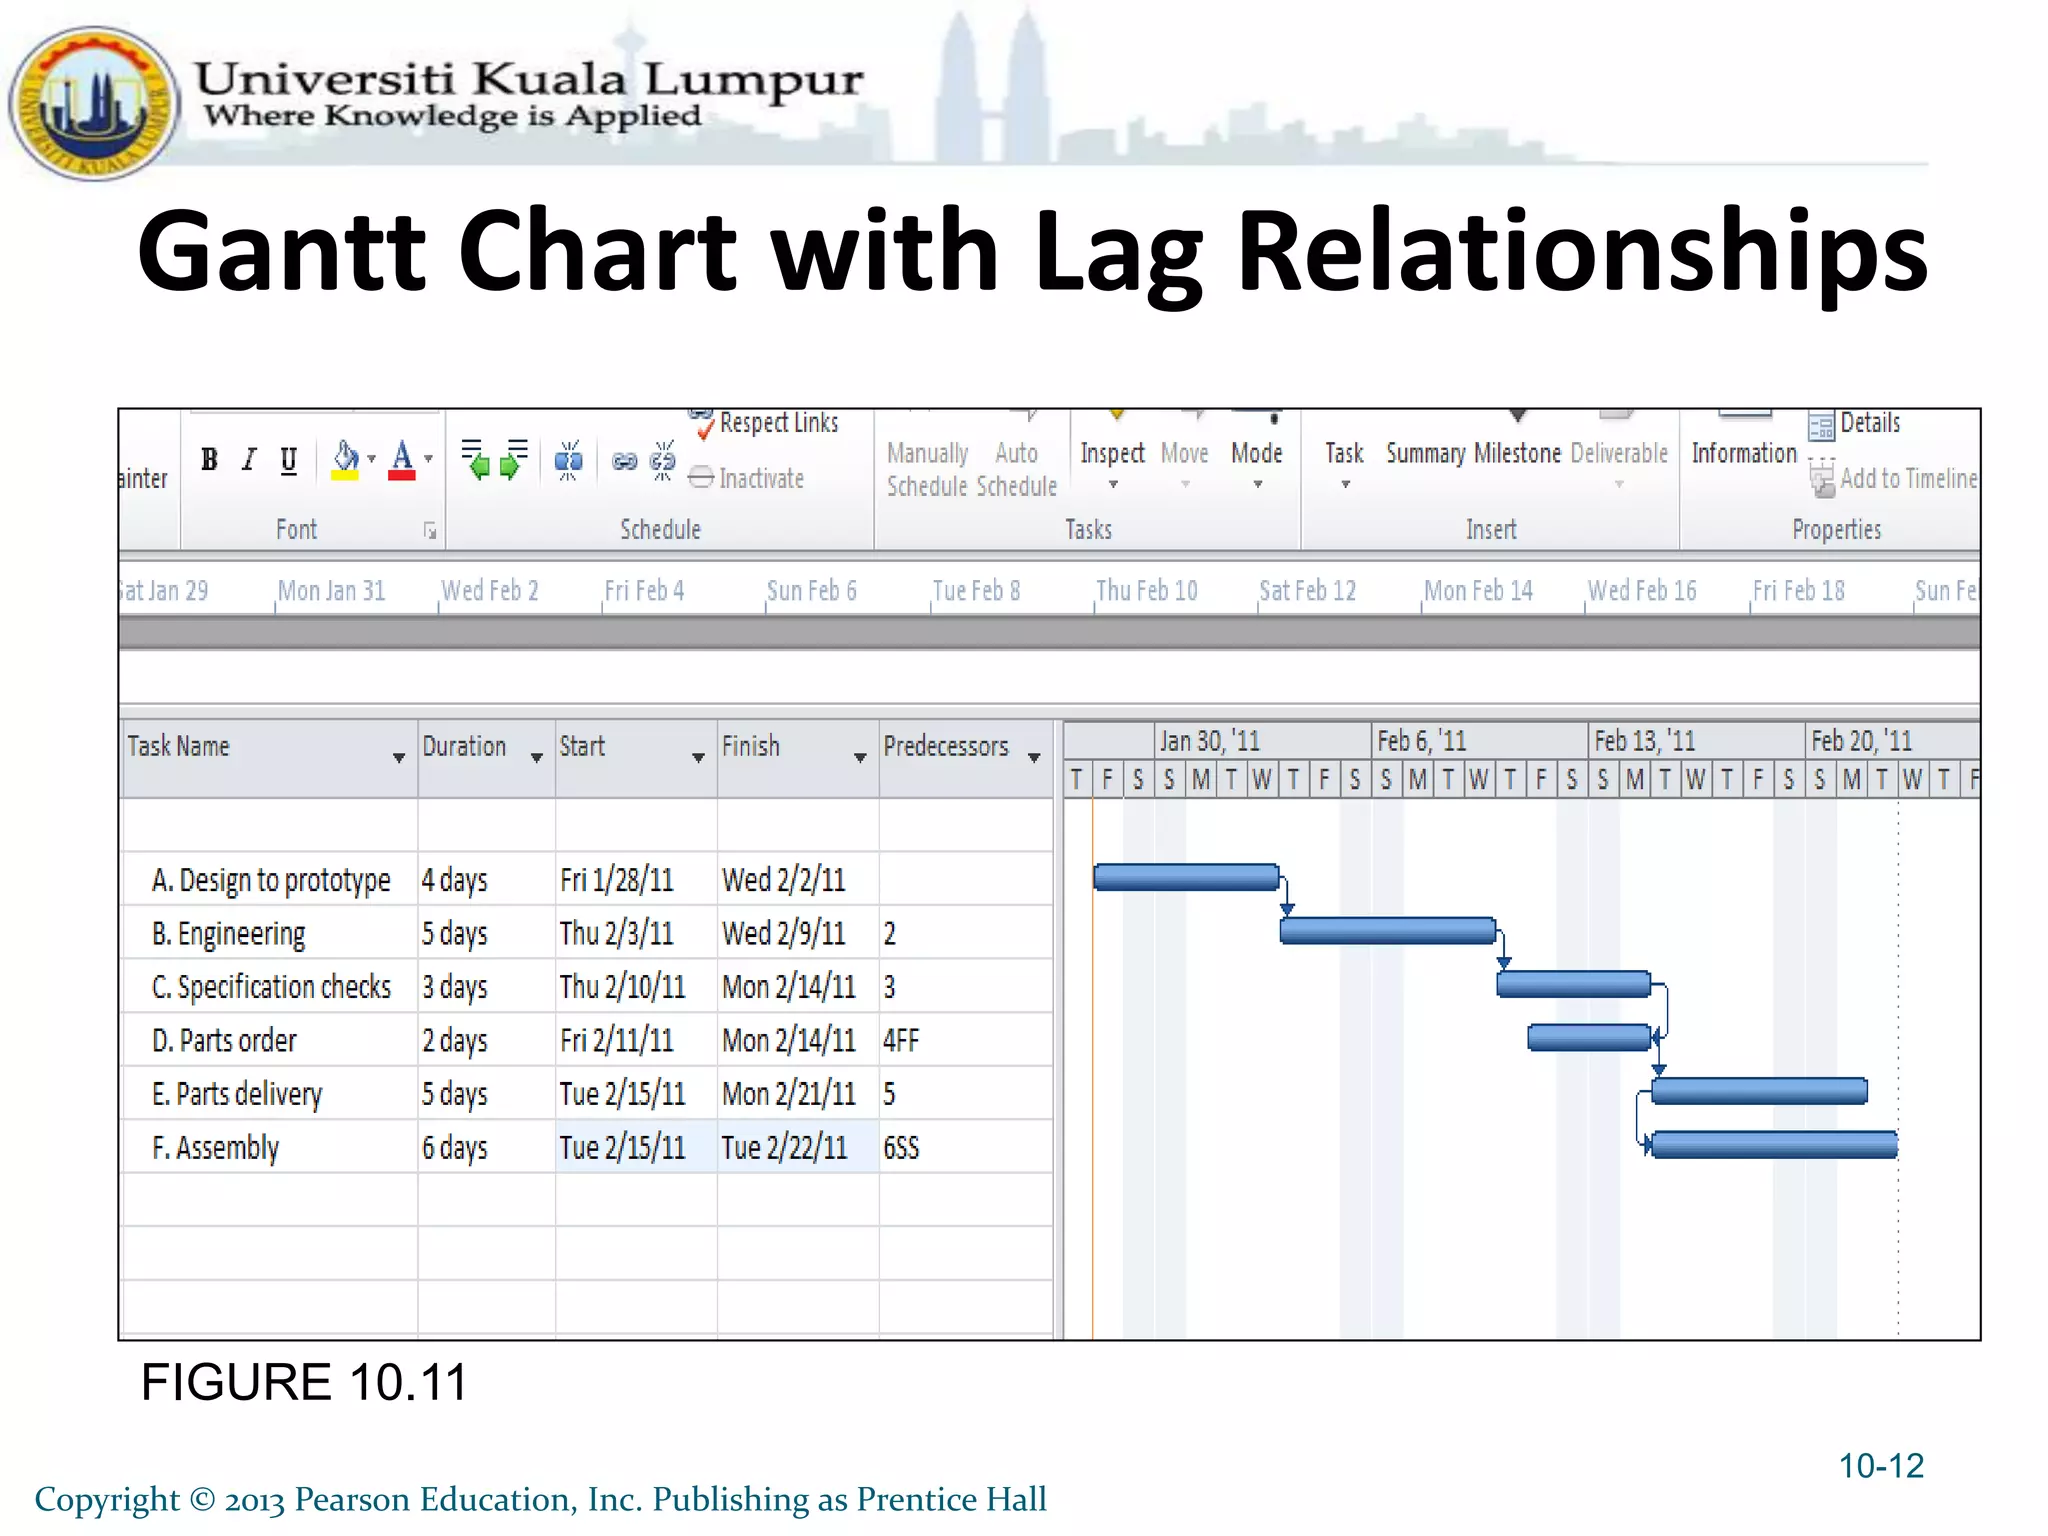The height and width of the screenshot is (1536, 2048).
Task: Open the Start column filter arrow
Action: tap(699, 758)
